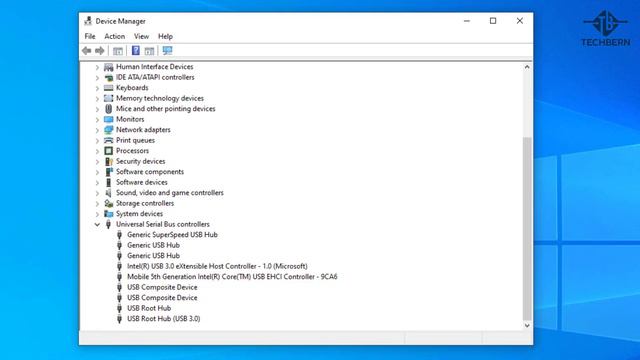This screenshot has width=640, height=360.
Task: Open the File menu
Action: point(90,36)
